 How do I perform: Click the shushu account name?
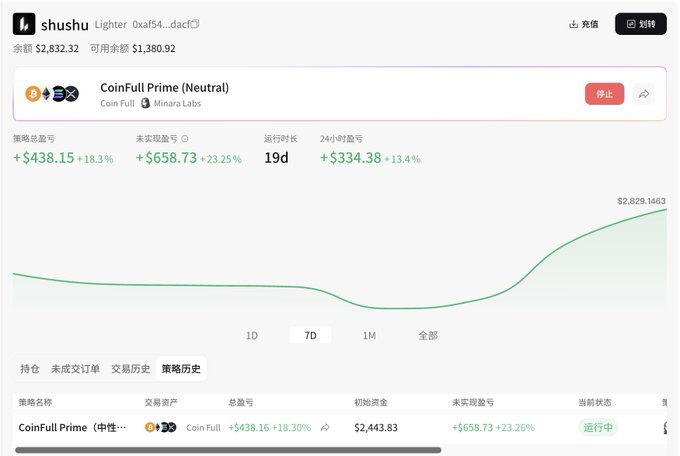coord(65,25)
